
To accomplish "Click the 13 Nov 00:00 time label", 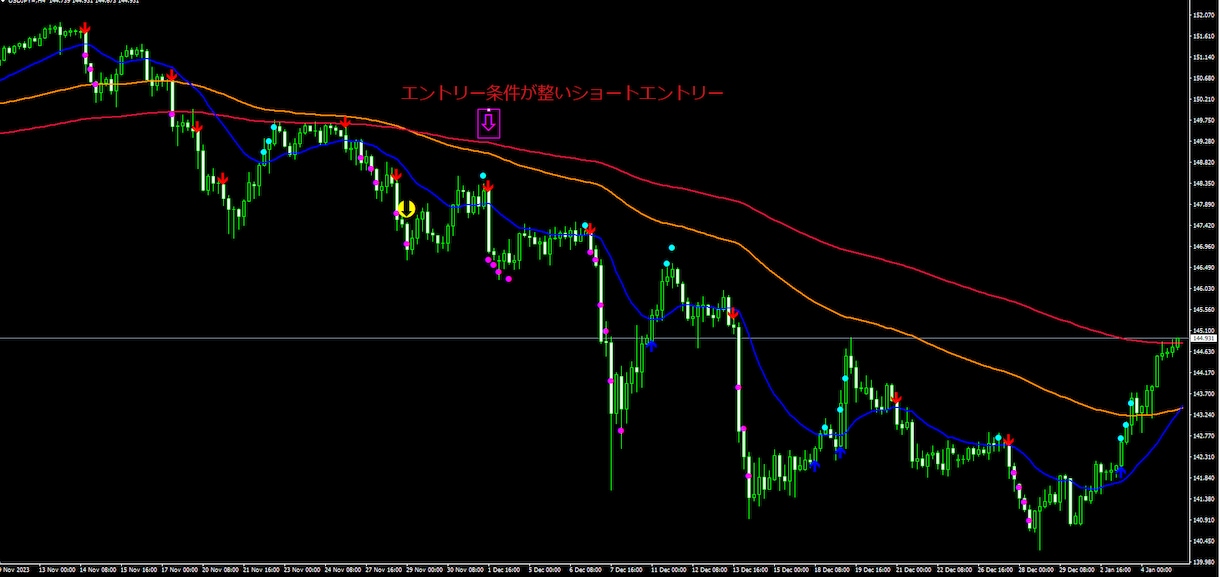I will tap(55, 571).
